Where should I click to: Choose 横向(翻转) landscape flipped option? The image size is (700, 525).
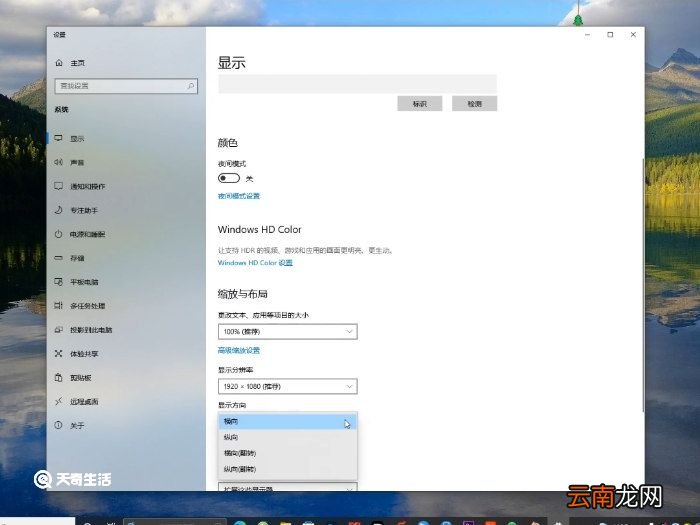(288, 453)
